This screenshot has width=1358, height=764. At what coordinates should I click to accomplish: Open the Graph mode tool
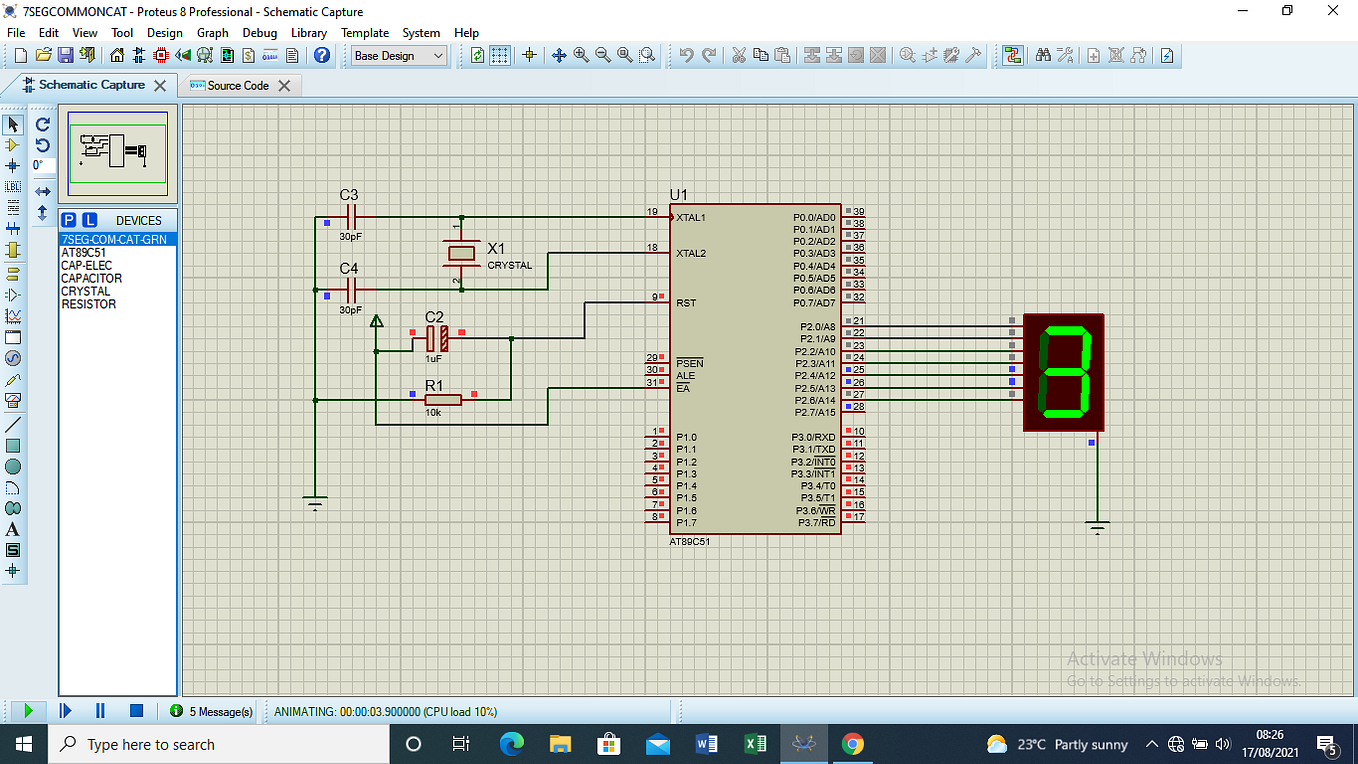pos(13,315)
